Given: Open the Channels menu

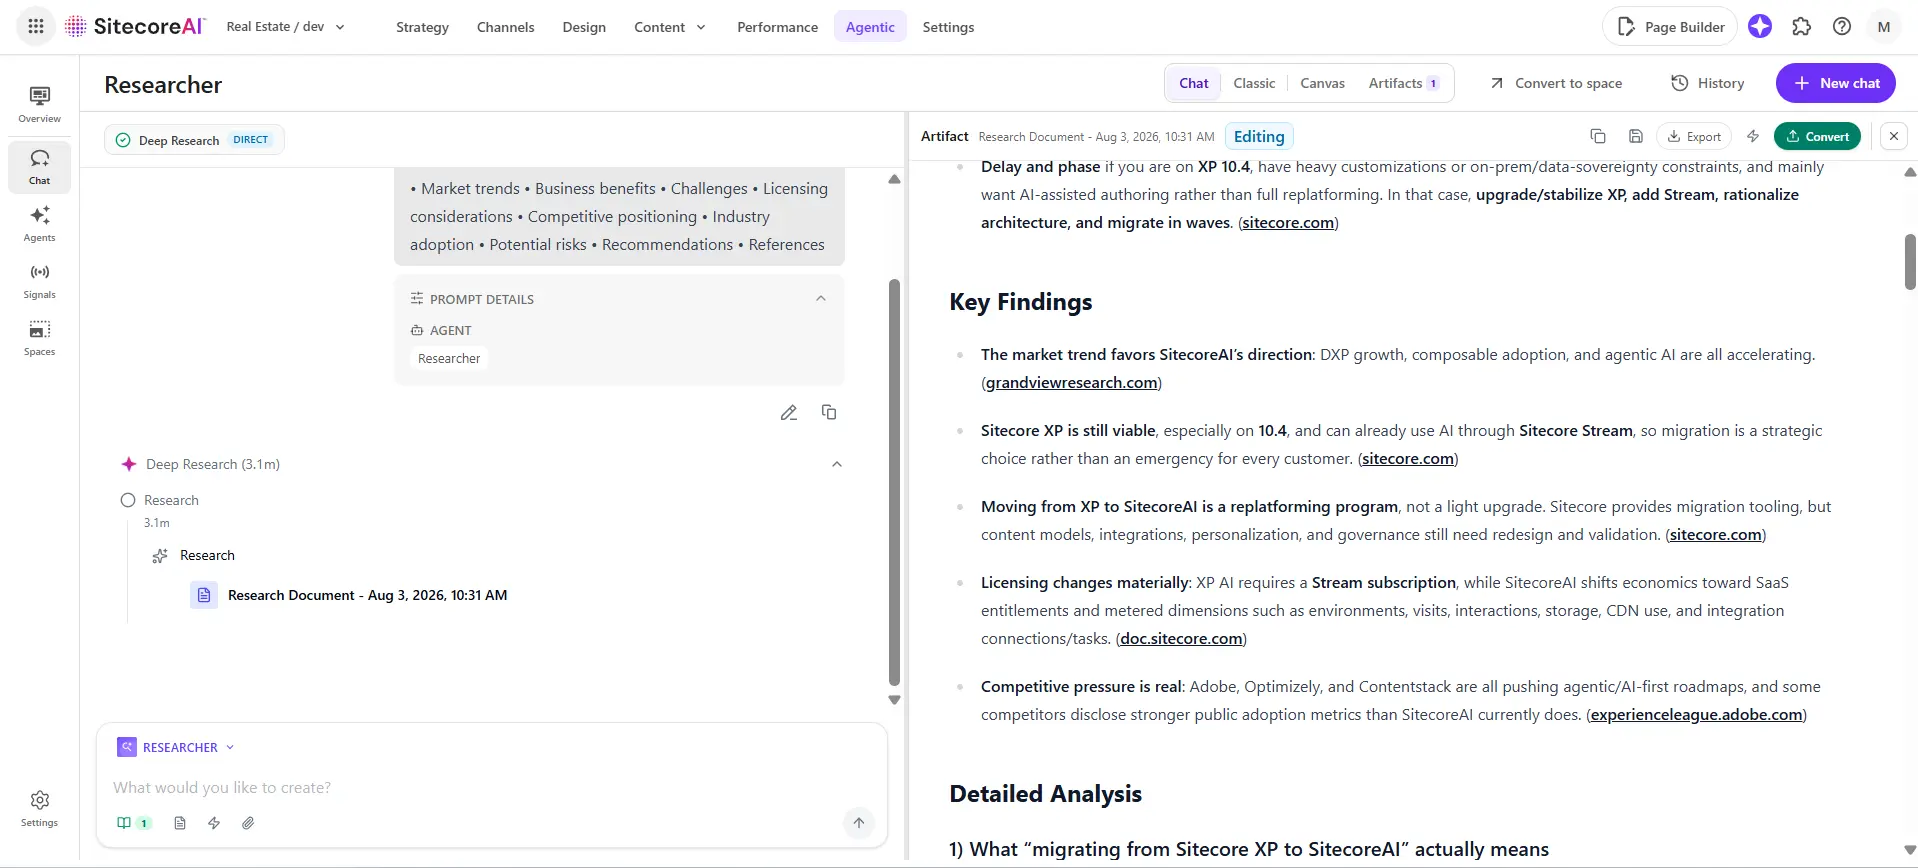Looking at the screenshot, I should pos(506,27).
